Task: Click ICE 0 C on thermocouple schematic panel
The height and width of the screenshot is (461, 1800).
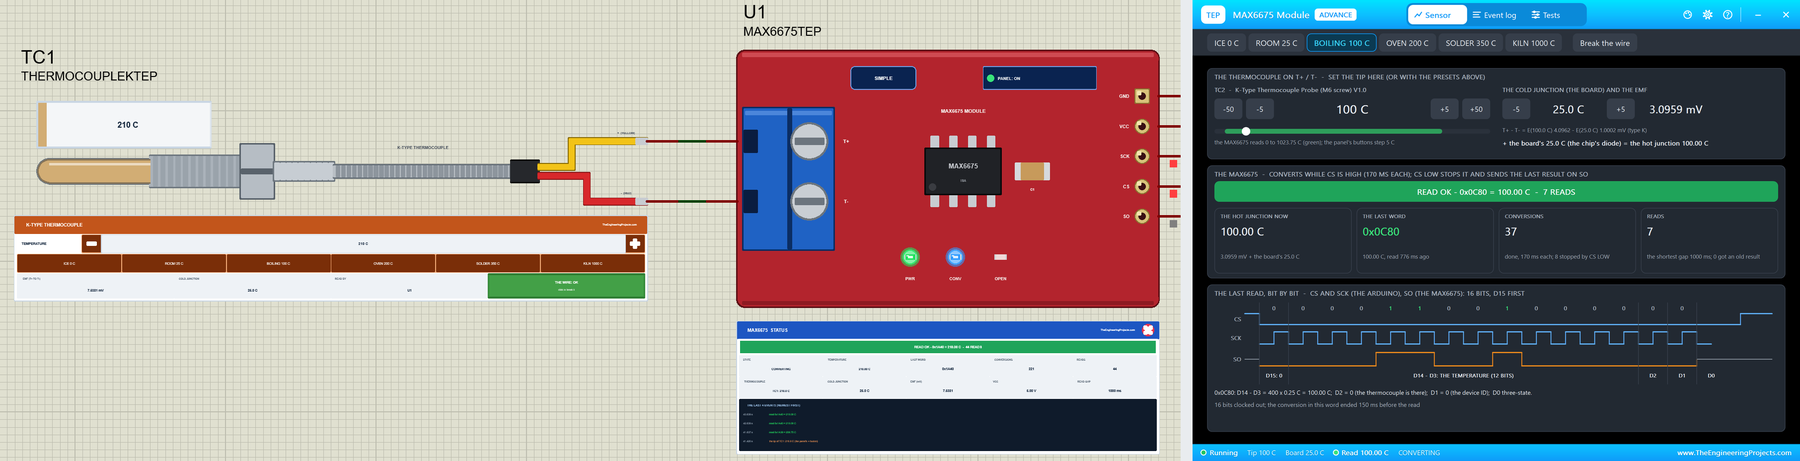Action: pyautogui.click(x=69, y=263)
